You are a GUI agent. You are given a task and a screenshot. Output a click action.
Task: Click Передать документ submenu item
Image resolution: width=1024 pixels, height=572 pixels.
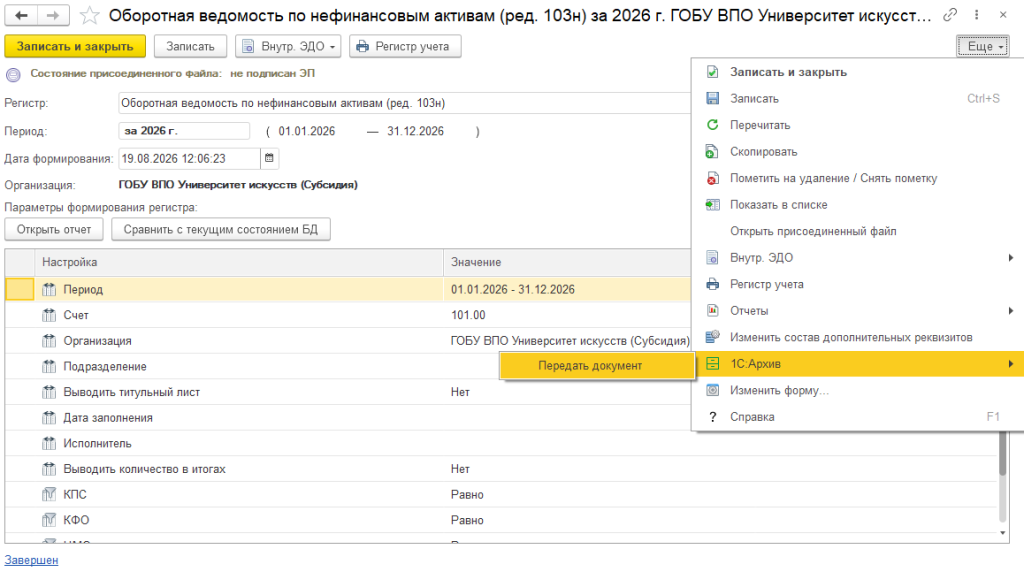[597, 366]
